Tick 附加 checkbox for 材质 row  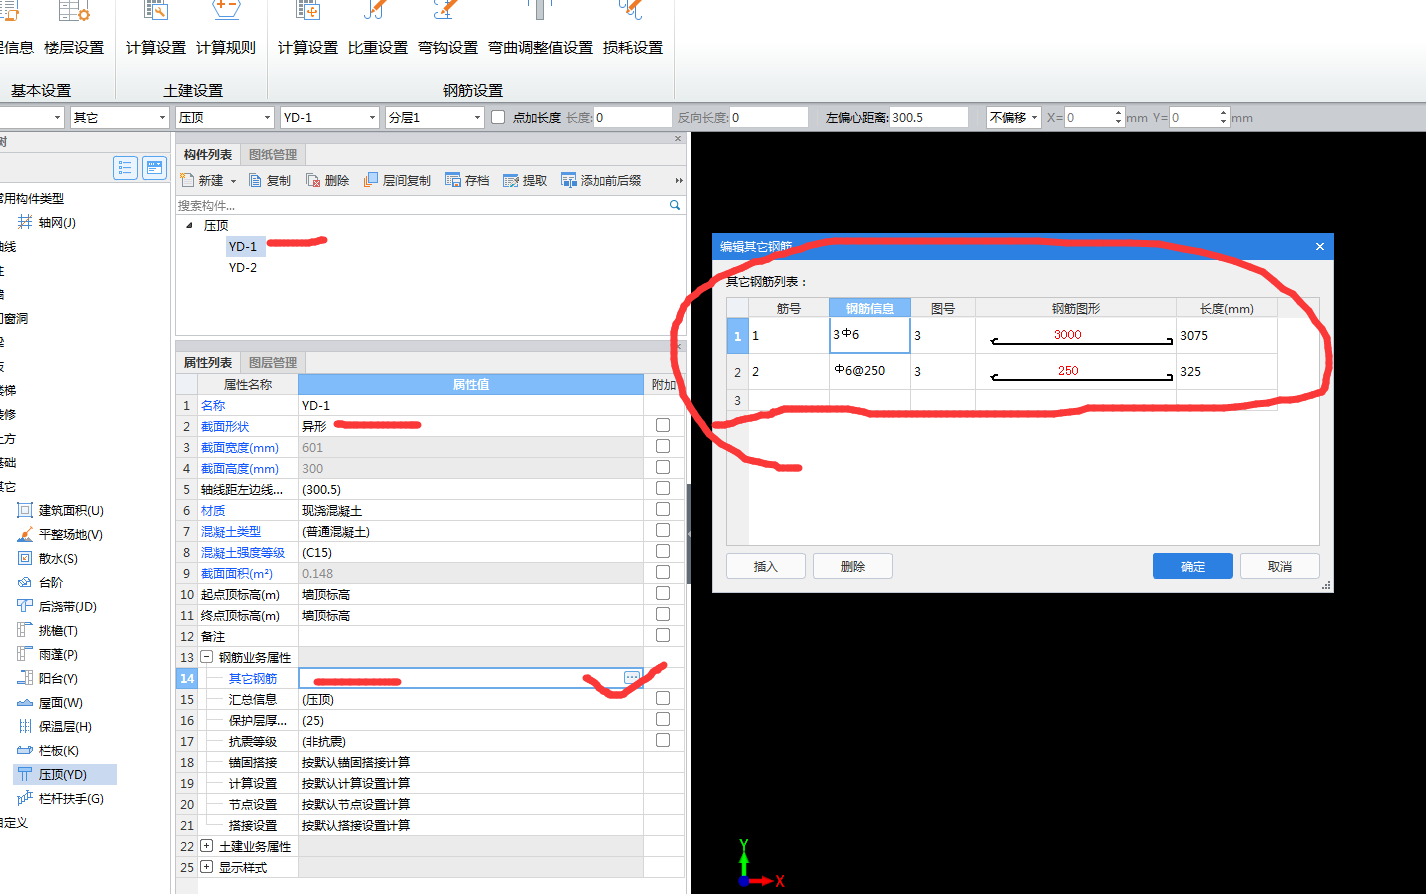pyautogui.click(x=663, y=509)
